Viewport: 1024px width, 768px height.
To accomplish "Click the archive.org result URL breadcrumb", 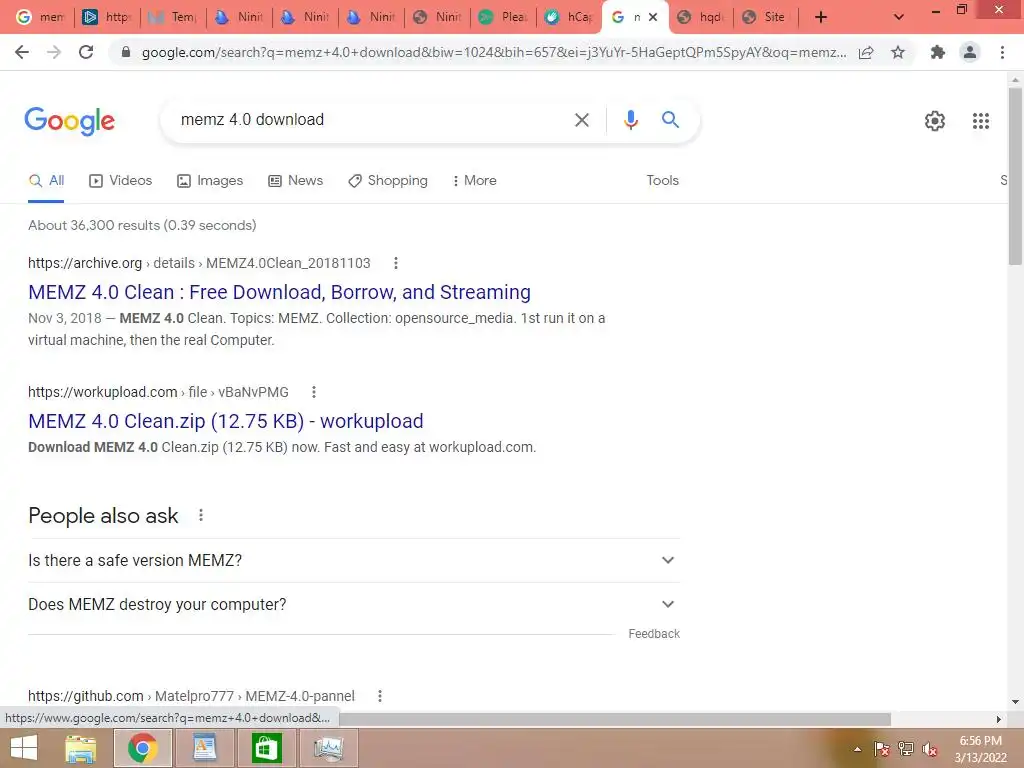I will [x=199, y=263].
